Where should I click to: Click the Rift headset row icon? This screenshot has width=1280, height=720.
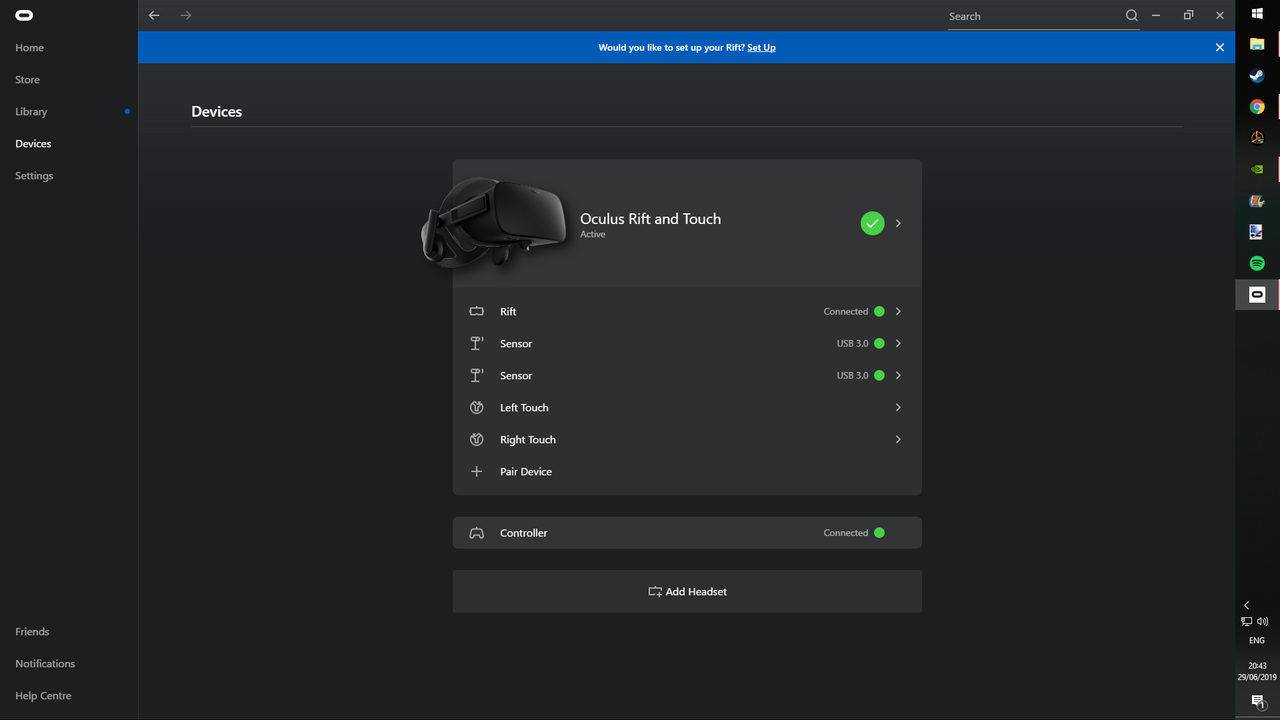click(x=477, y=311)
